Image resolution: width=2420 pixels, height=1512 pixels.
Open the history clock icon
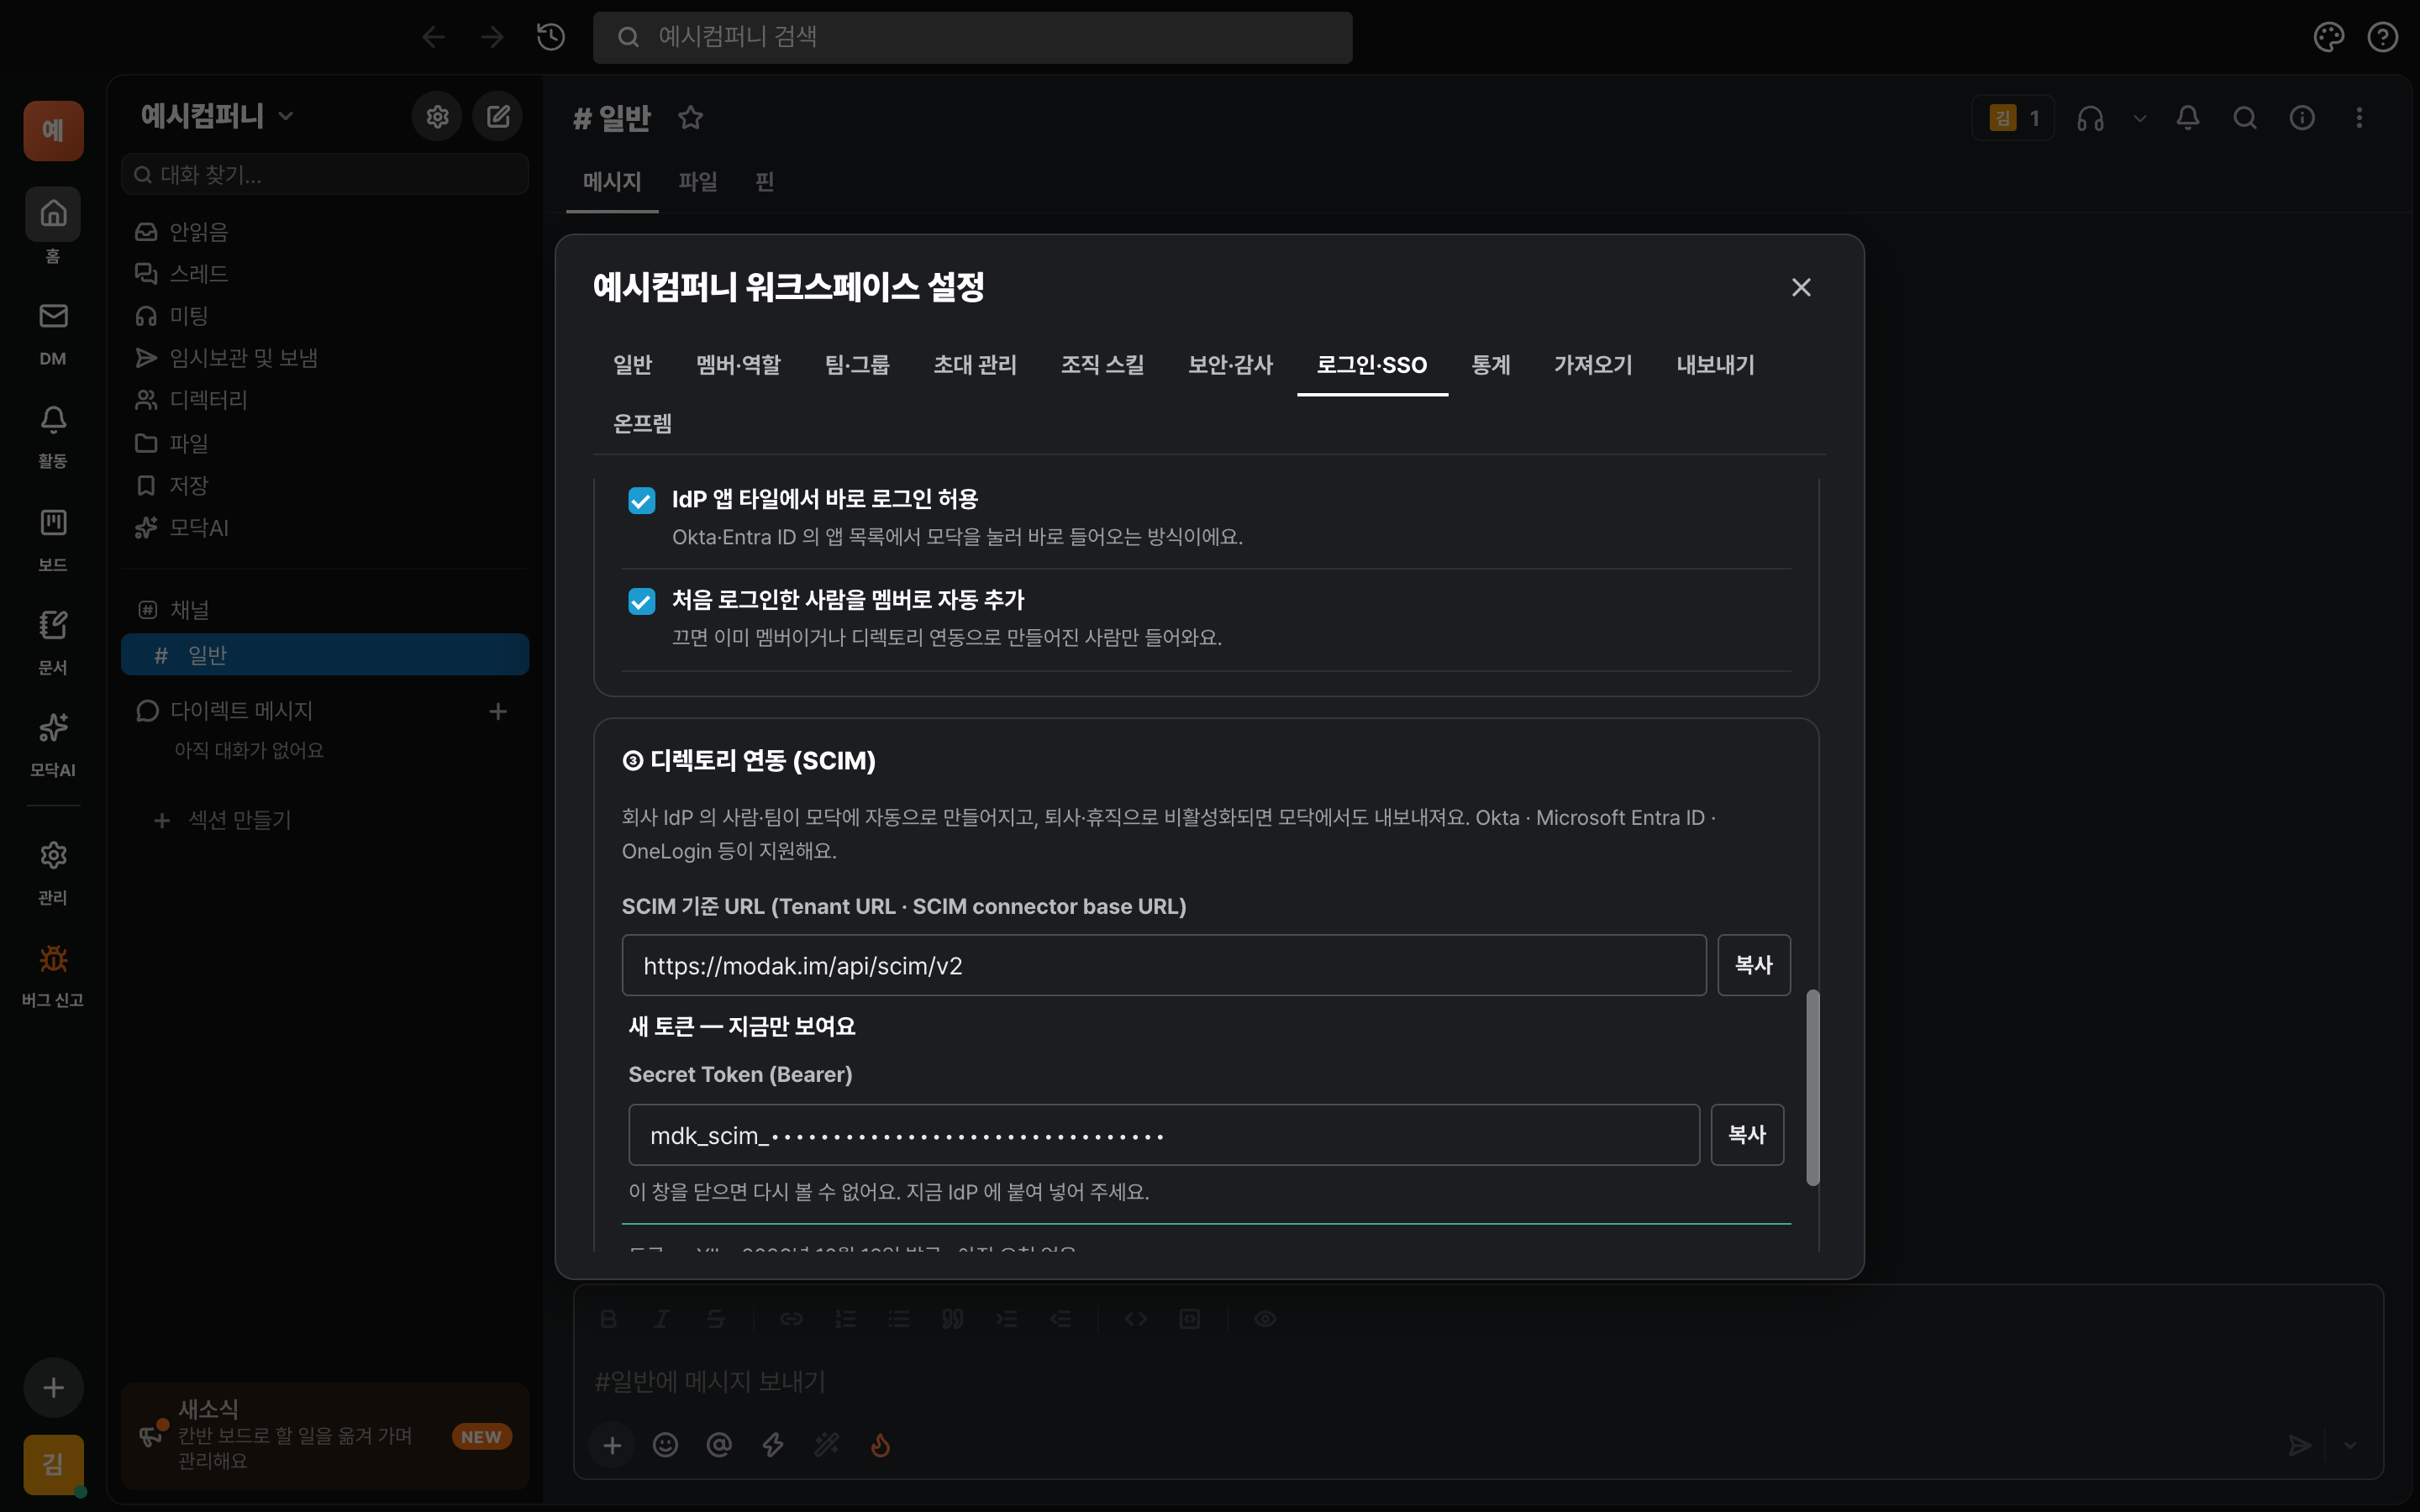tap(551, 37)
